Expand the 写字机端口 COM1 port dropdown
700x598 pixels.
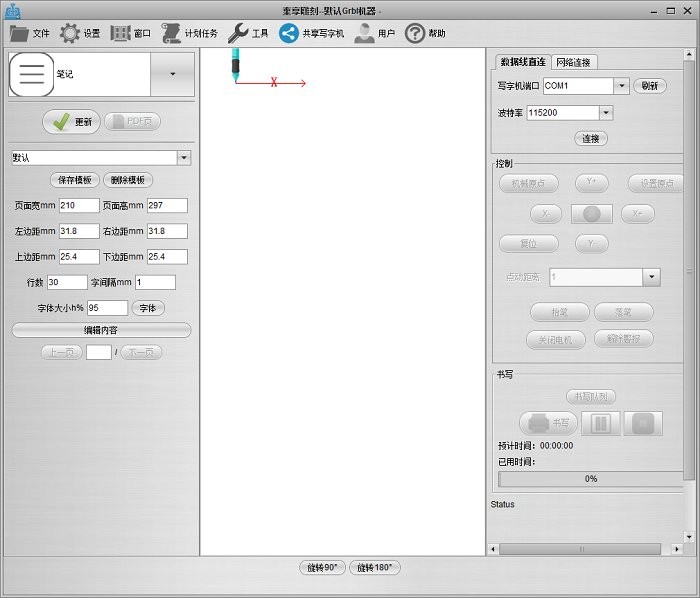(621, 86)
